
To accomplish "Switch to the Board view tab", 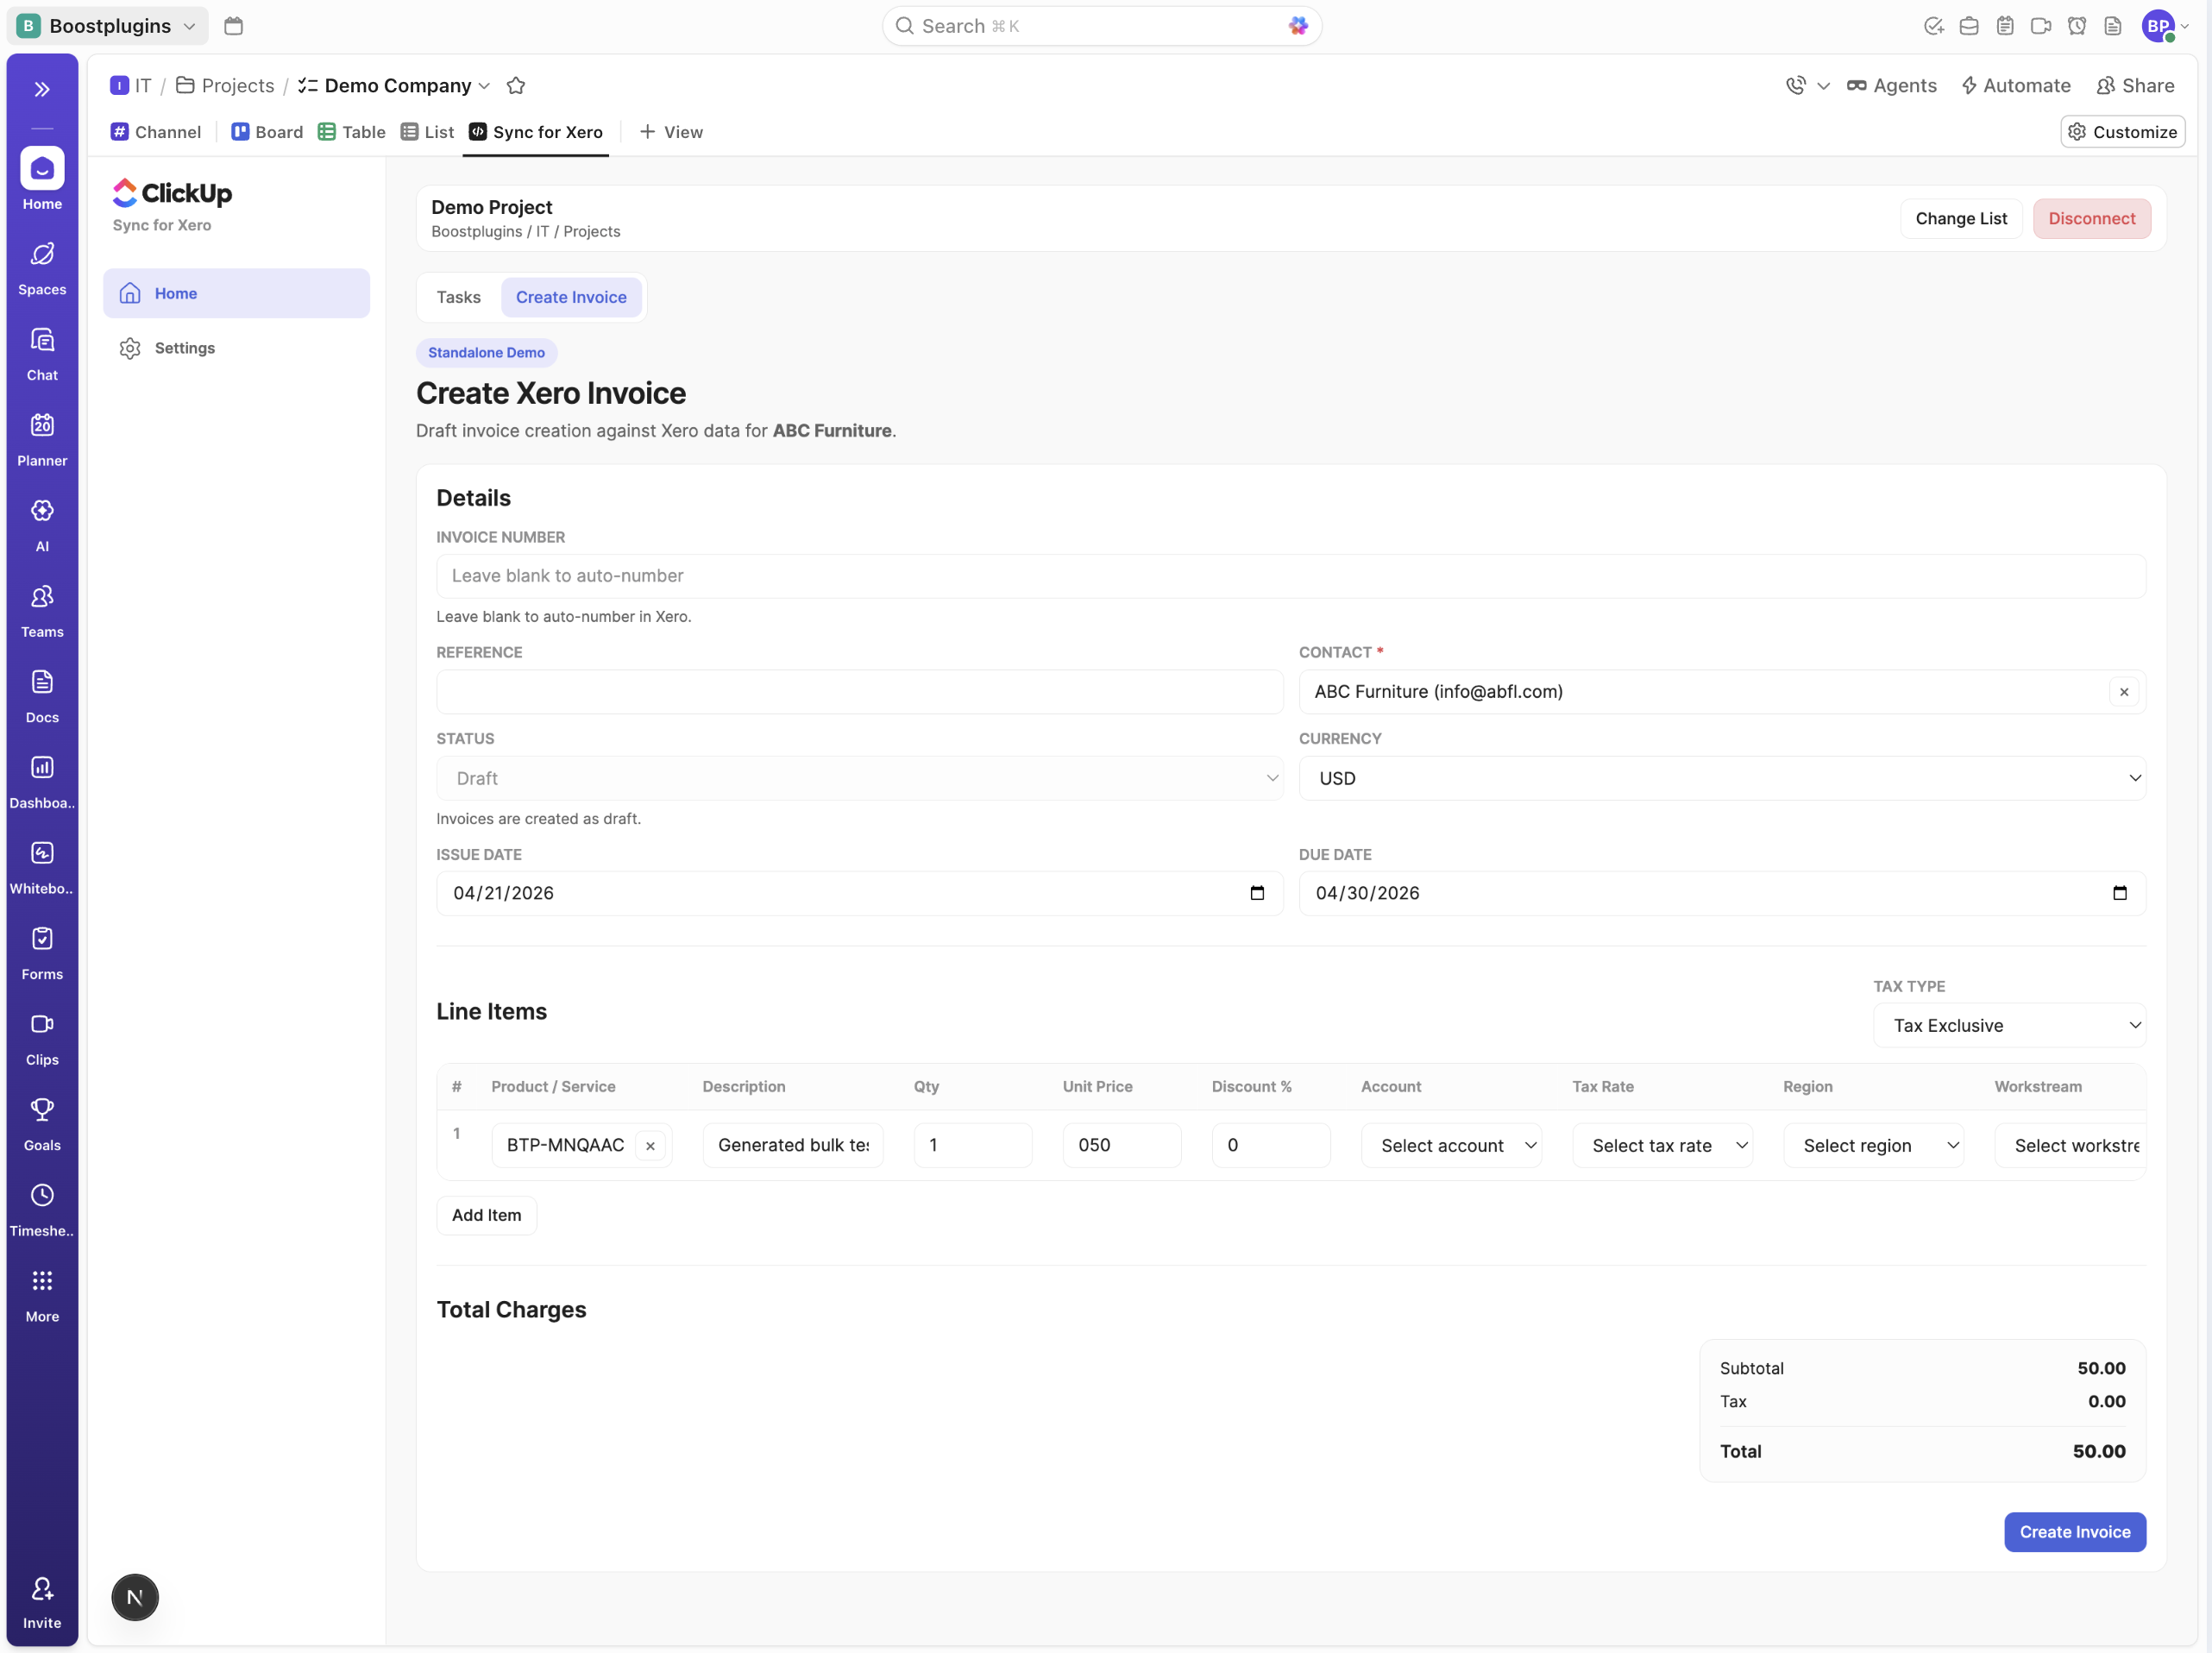I will point(267,132).
